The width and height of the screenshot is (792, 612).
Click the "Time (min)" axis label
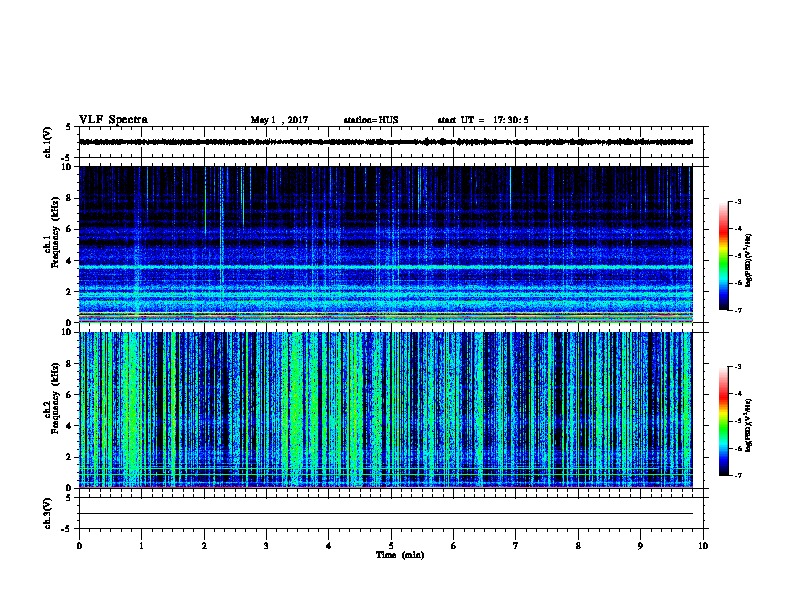point(400,555)
